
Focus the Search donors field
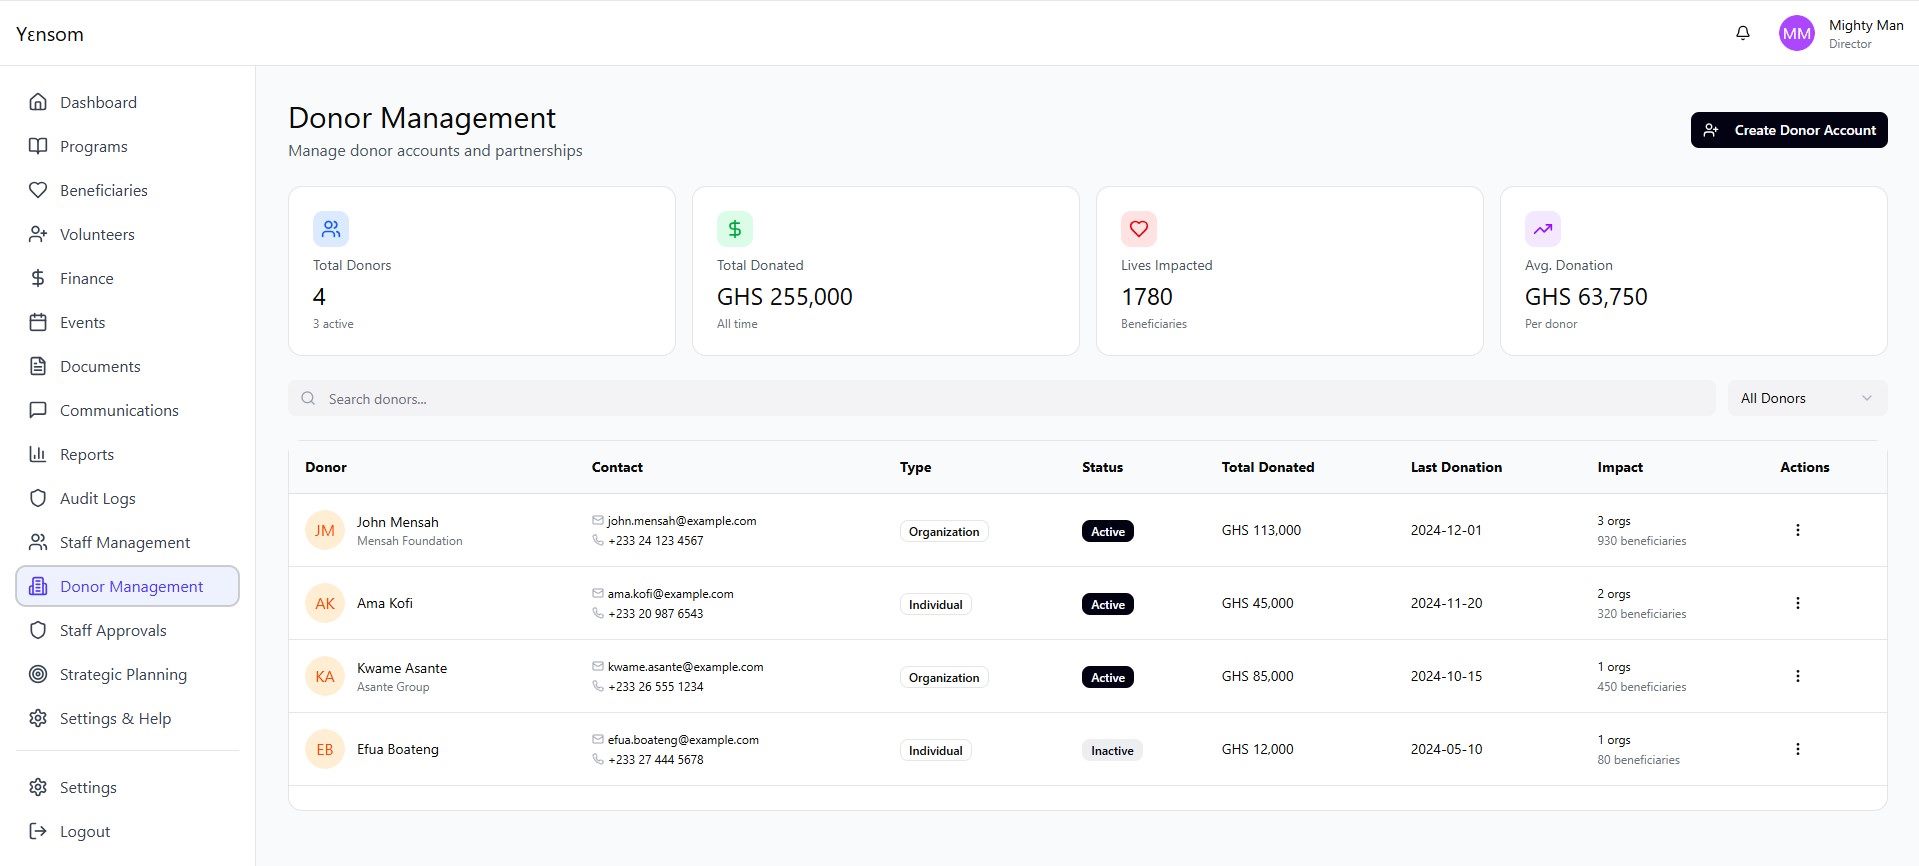(1002, 398)
